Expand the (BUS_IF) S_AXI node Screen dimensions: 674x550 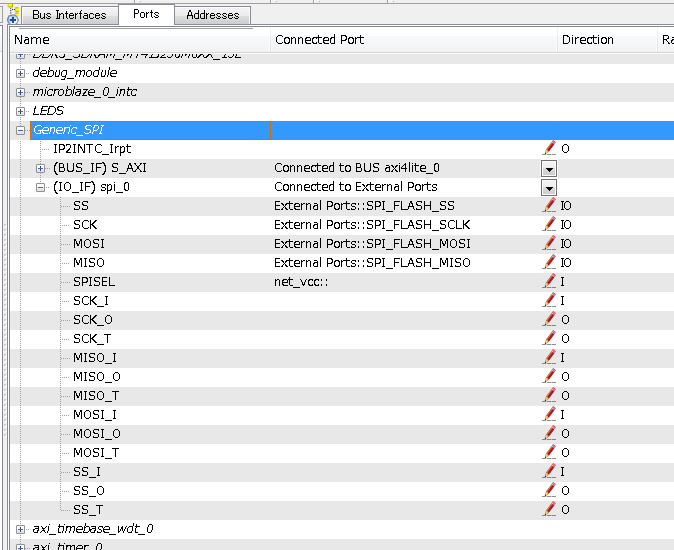click(41, 168)
